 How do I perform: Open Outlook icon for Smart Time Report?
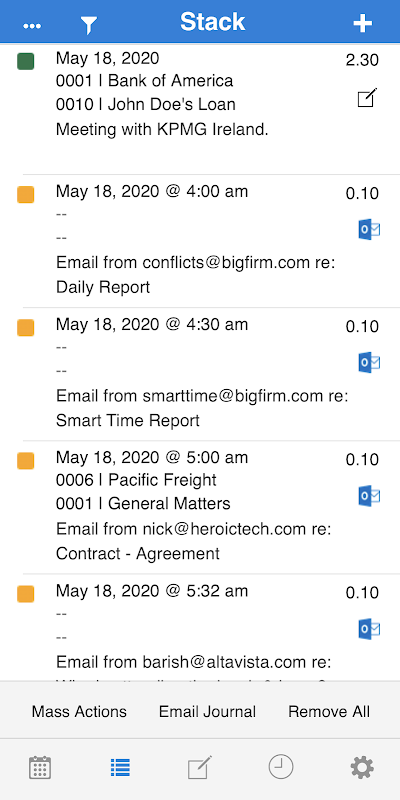coord(369,363)
